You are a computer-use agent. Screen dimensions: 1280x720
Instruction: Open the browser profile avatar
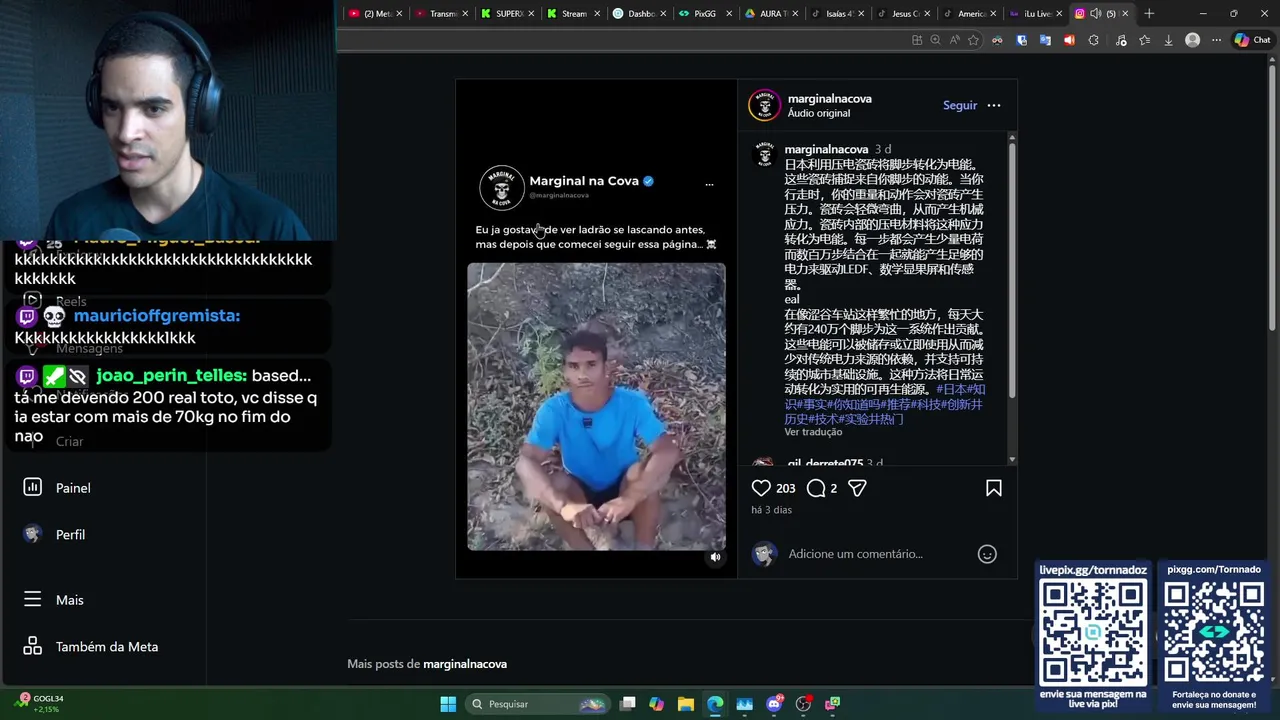[x=1192, y=40]
